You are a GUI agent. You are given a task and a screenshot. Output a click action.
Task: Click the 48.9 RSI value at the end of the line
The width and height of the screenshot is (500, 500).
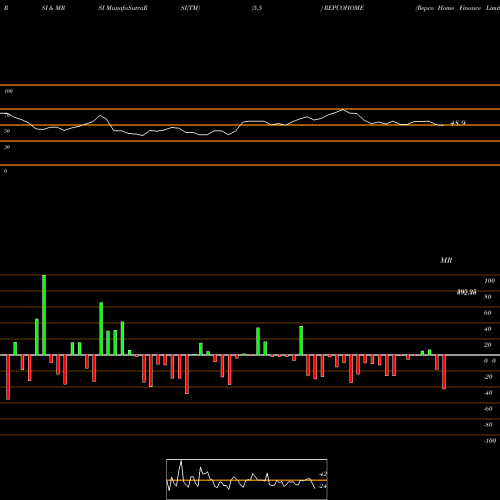[458, 123]
